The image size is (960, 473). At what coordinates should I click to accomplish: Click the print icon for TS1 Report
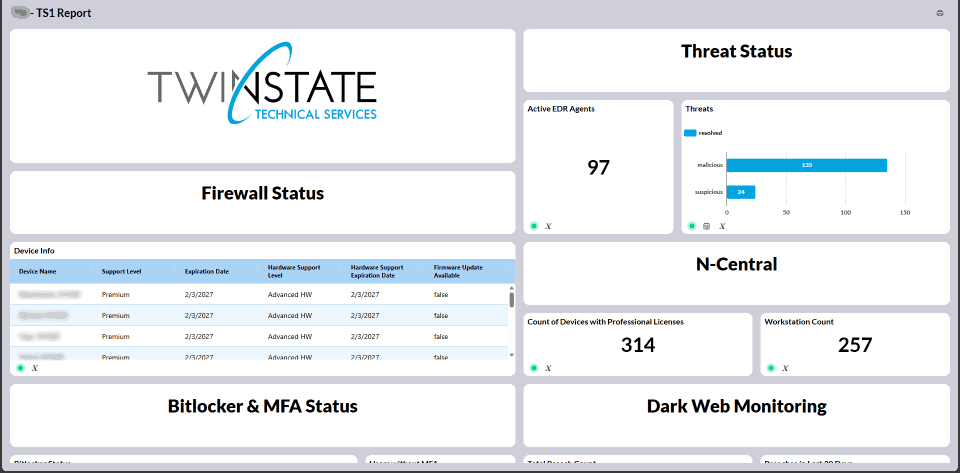(940, 13)
